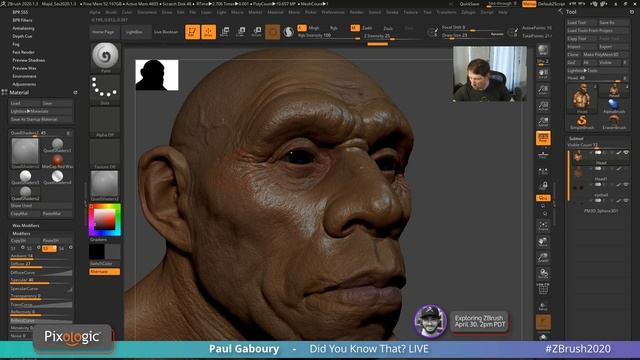
Task: Select the Rotate transform icon in top shelf
Action: click(x=256, y=32)
